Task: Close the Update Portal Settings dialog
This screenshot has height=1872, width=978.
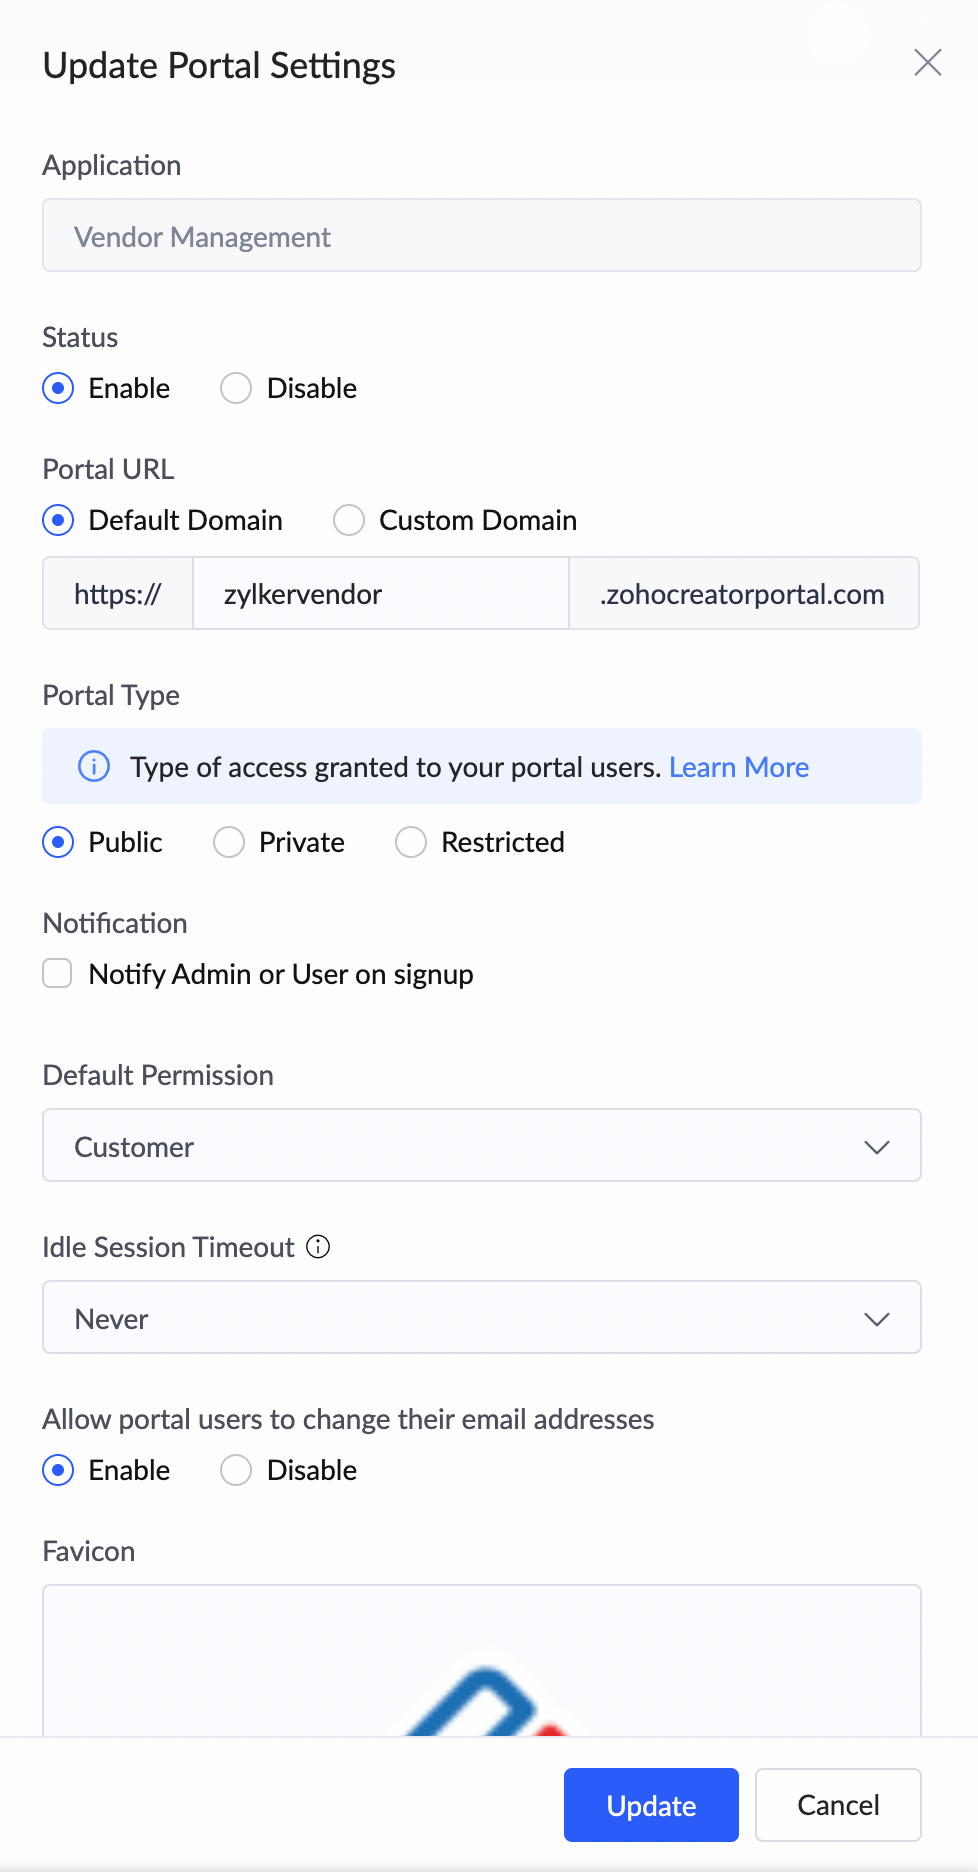Action: pos(927,63)
